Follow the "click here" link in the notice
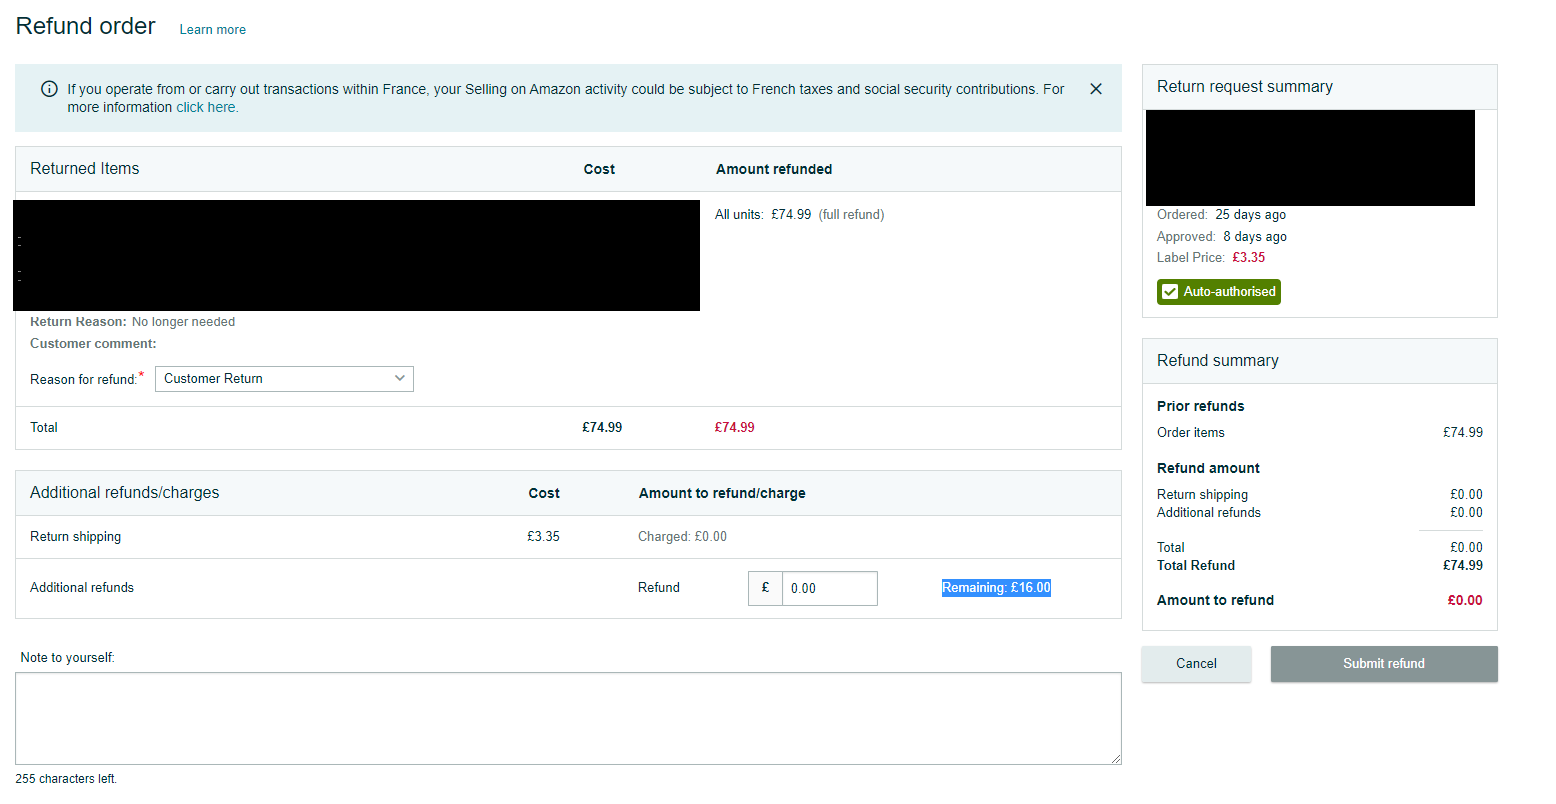The height and width of the screenshot is (804, 1556). point(207,107)
